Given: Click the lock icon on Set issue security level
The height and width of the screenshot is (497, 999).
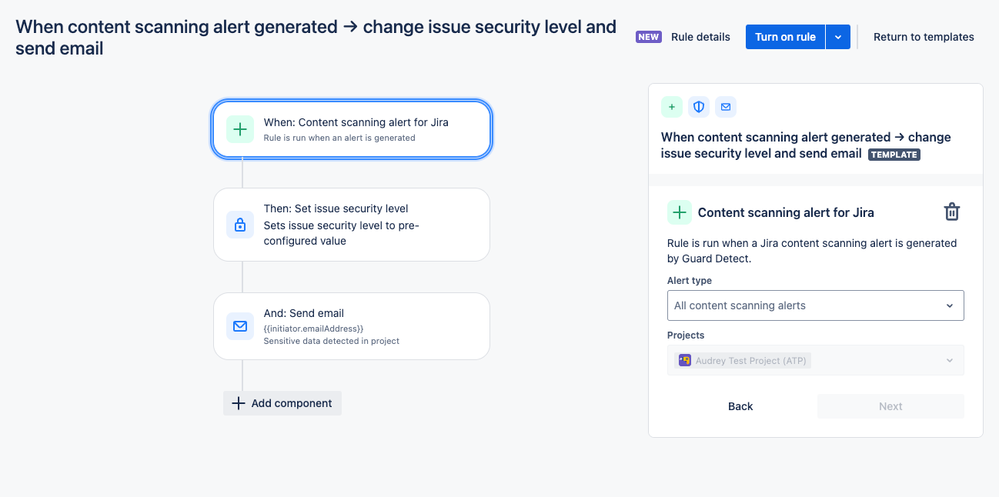Looking at the screenshot, I should [x=240, y=224].
